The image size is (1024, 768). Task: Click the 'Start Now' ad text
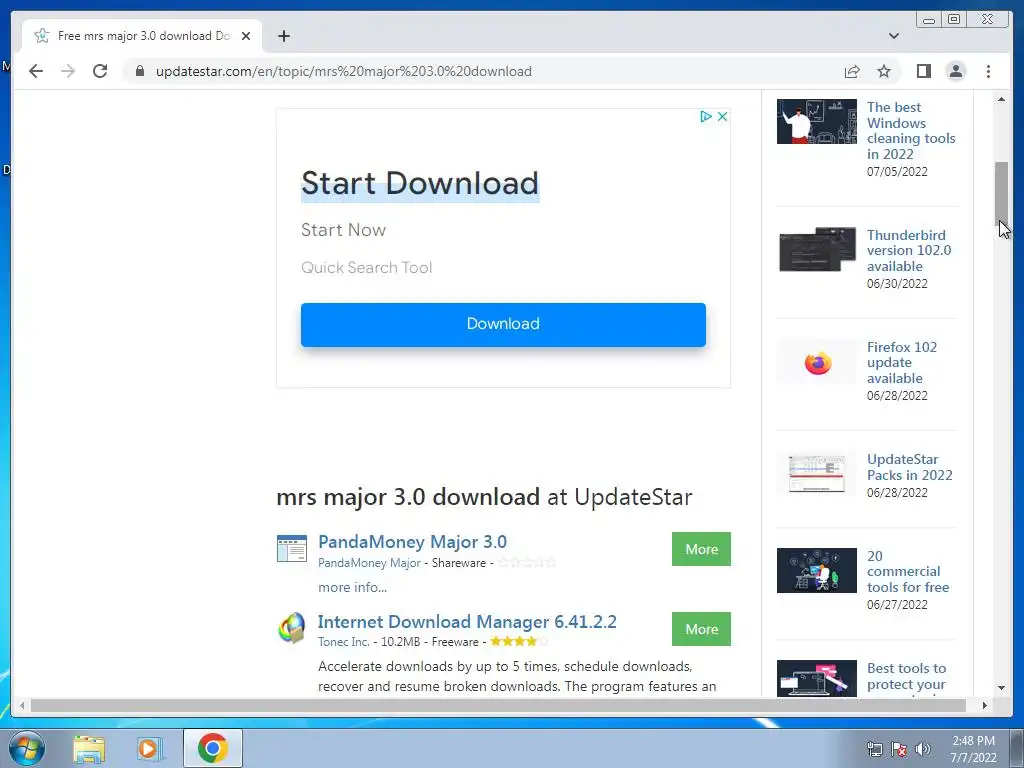pos(344,230)
